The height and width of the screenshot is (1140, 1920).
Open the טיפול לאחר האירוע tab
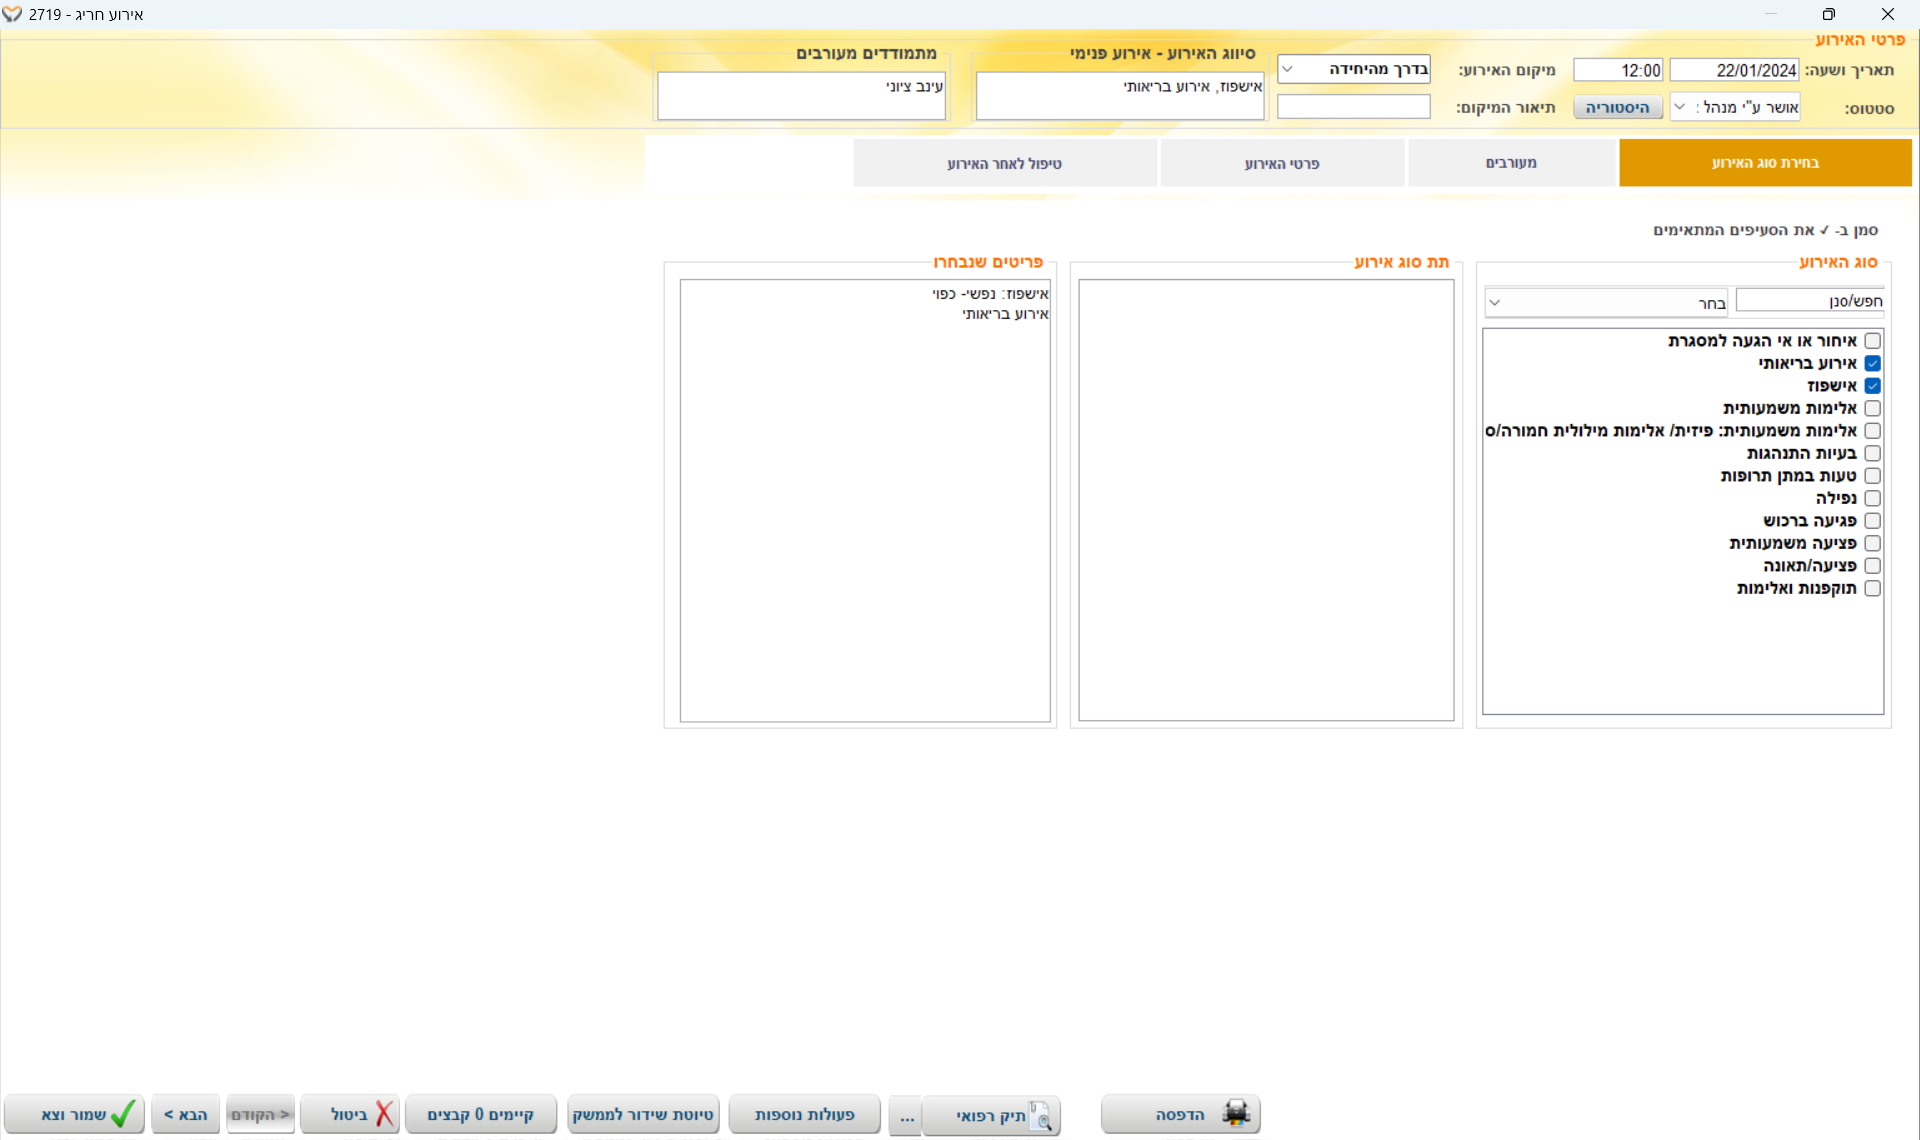pyautogui.click(x=1004, y=163)
